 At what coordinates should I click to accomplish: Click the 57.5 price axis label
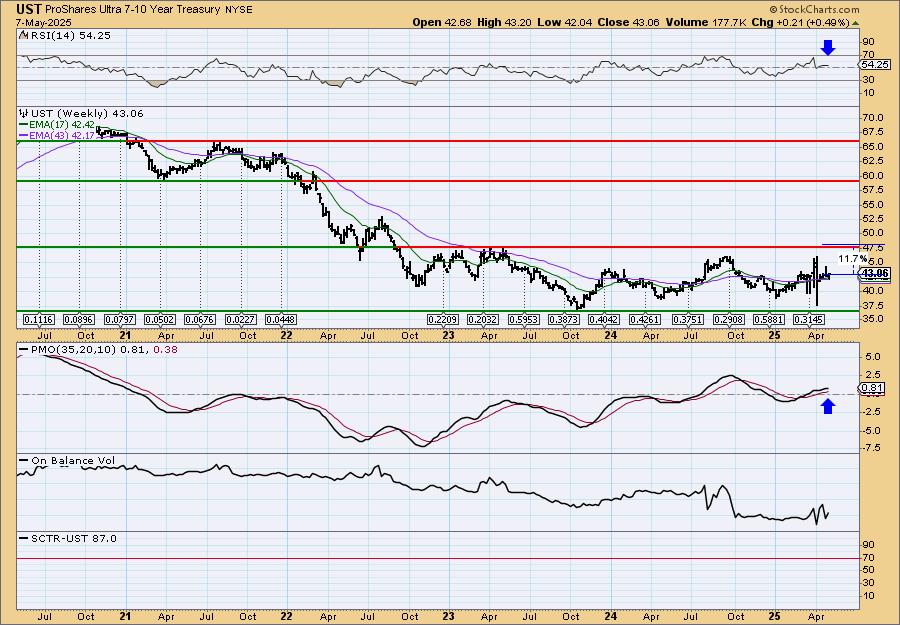pyautogui.click(x=873, y=190)
